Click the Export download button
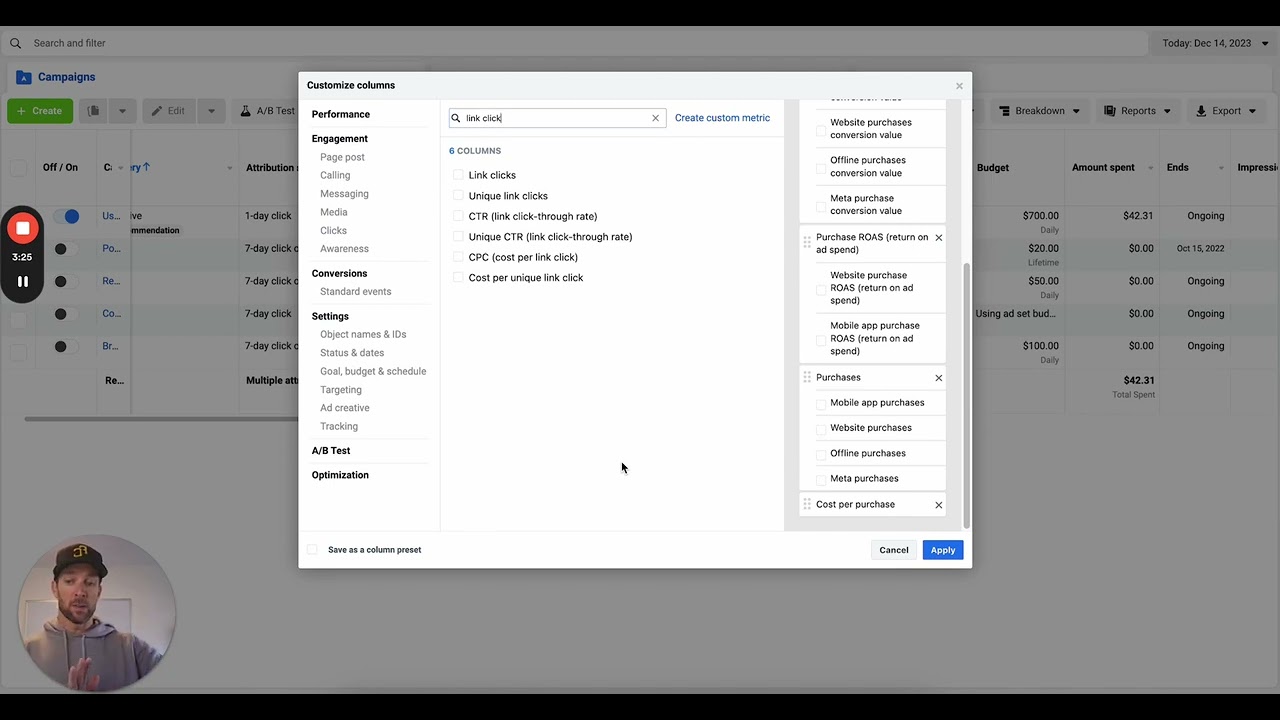The width and height of the screenshot is (1280, 720). click(1226, 111)
